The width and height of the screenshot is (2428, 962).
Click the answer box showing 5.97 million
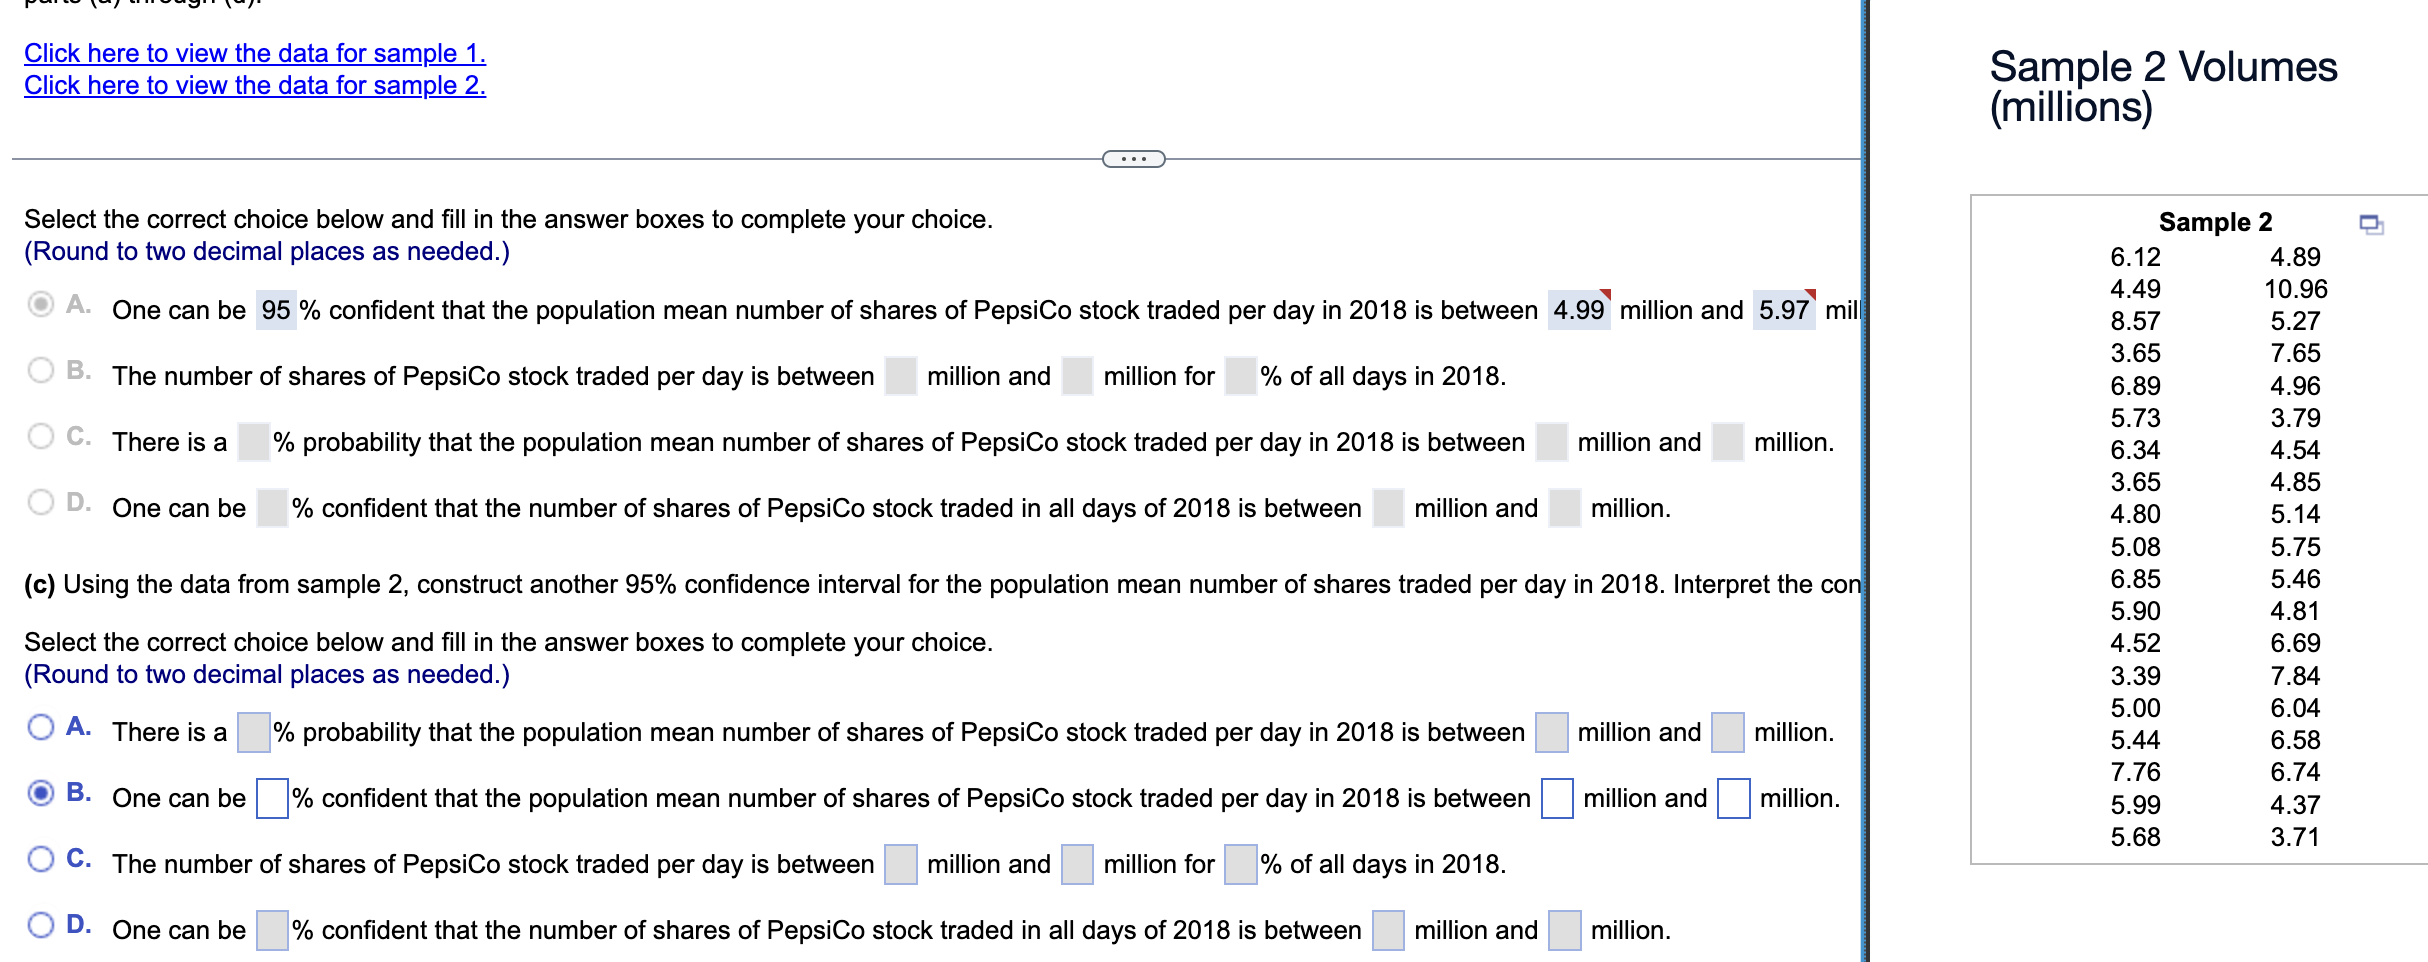point(1786,311)
